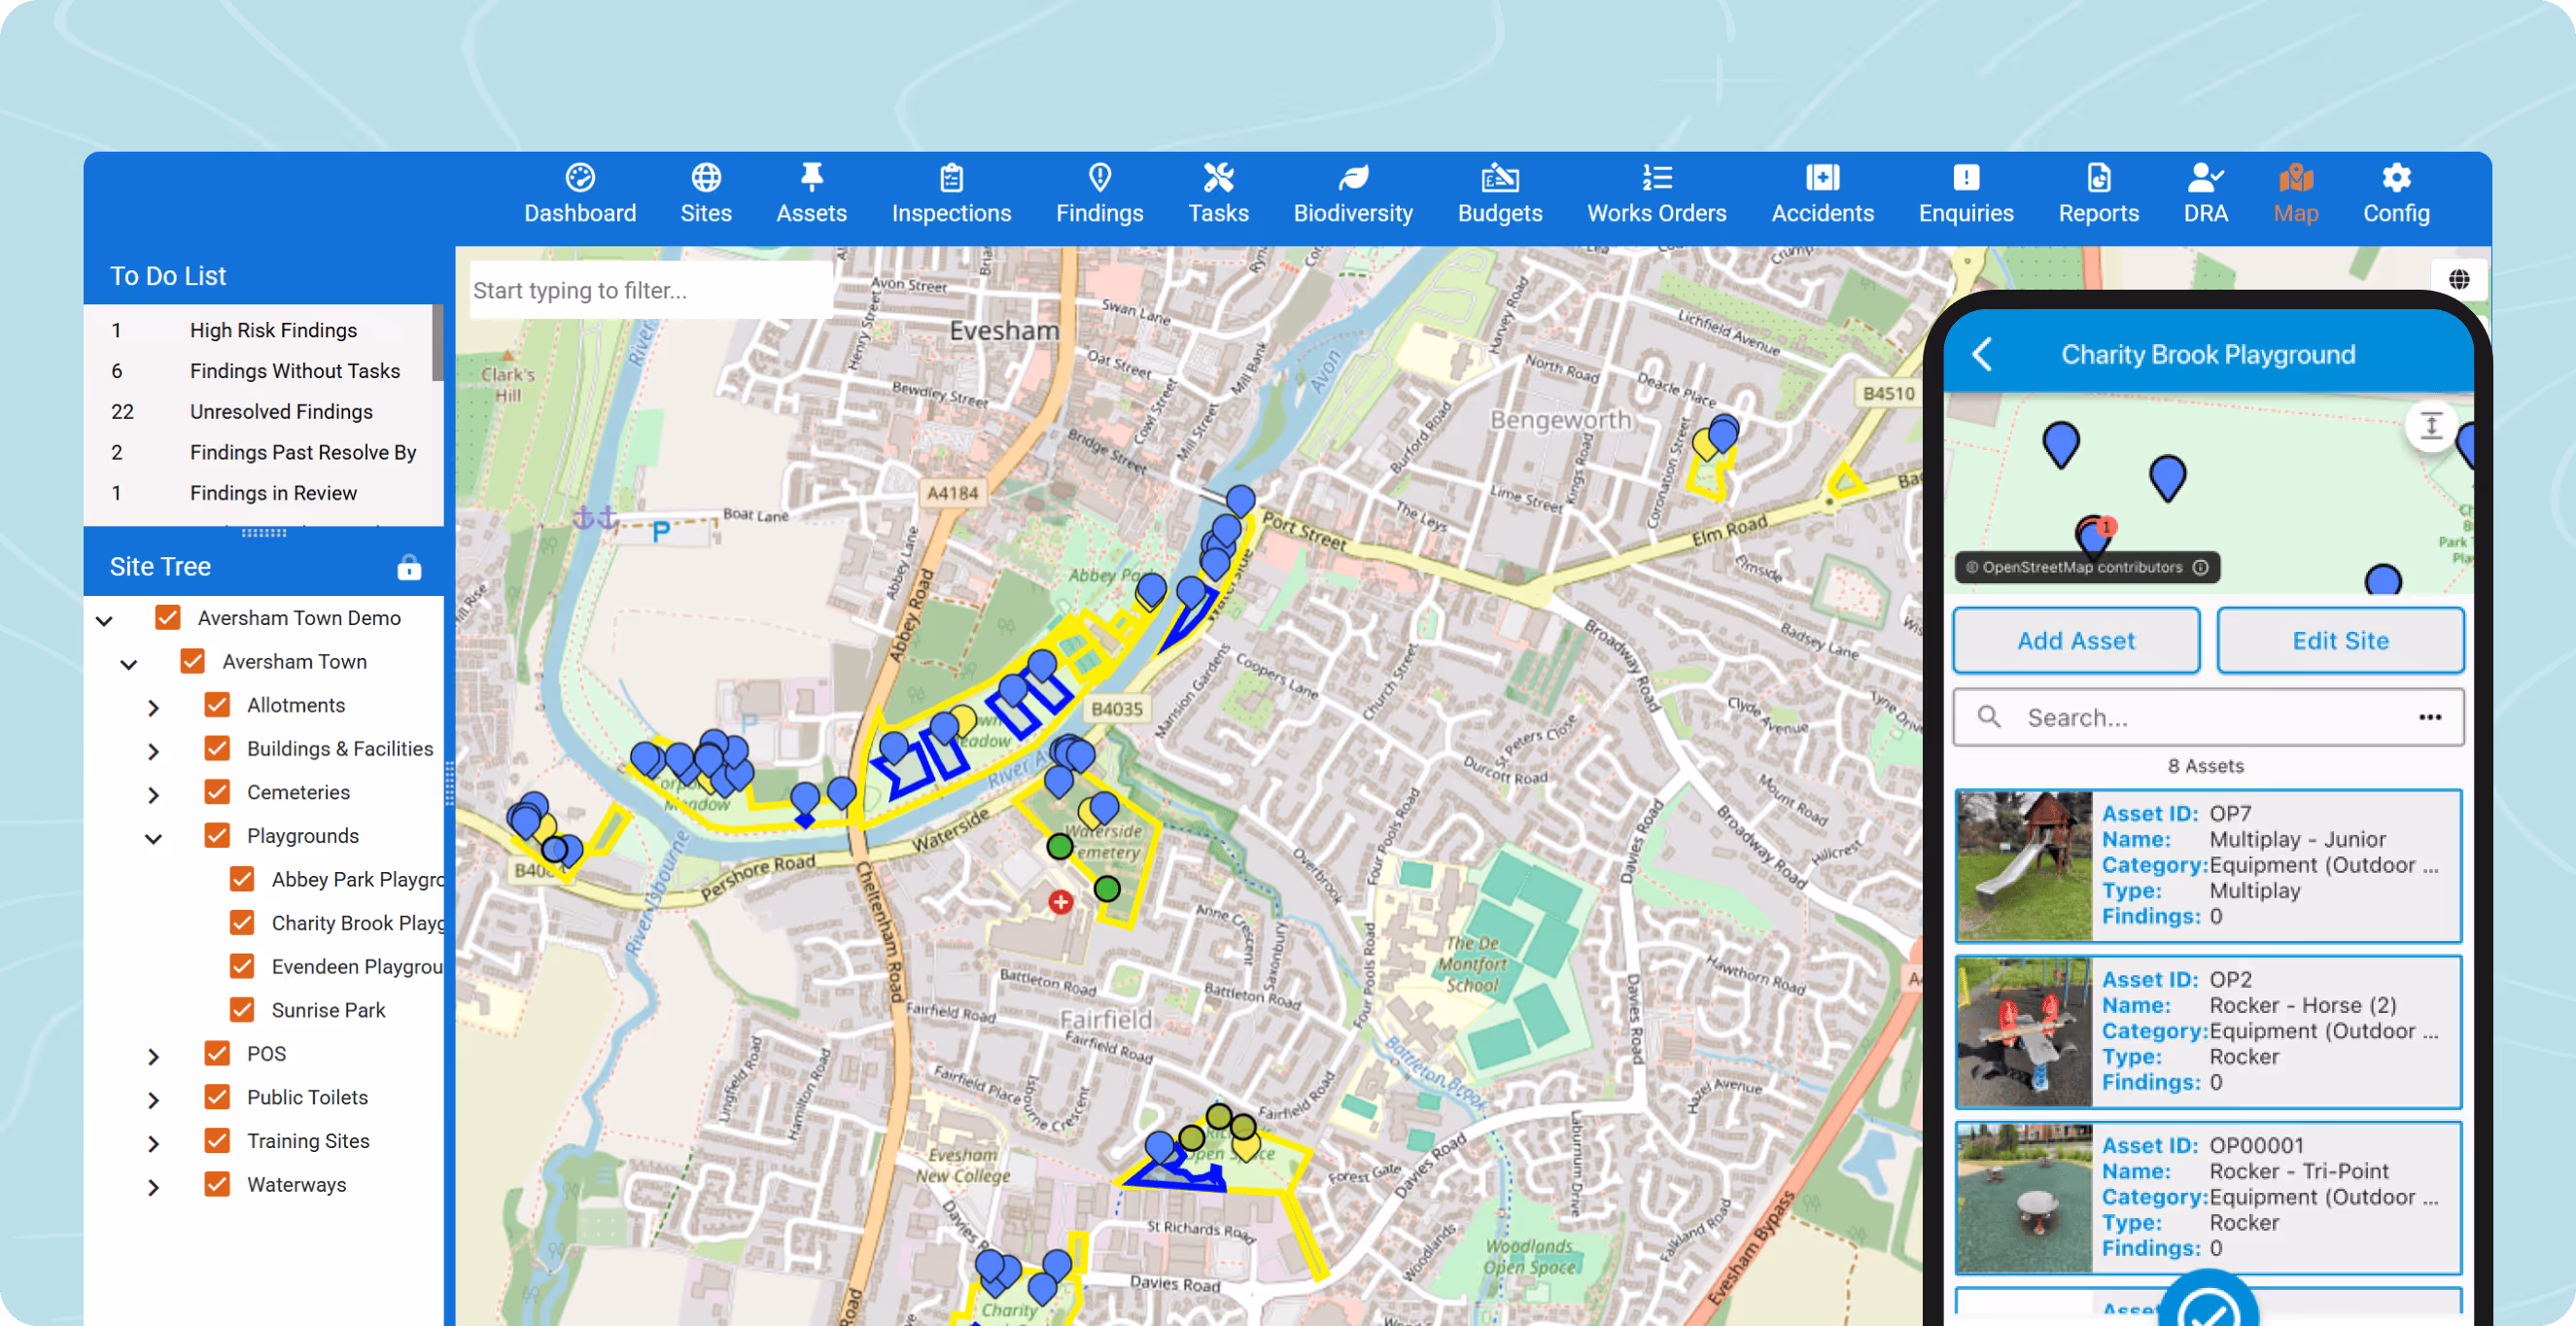Collapse the Aversham Town Demo node
This screenshot has width=2576, height=1326.
click(x=104, y=621)
